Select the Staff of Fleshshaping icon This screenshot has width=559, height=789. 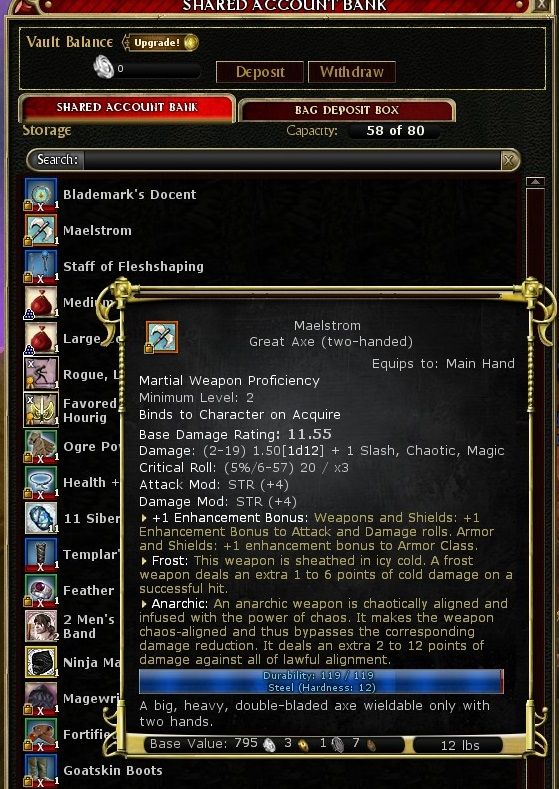point(41,266)
